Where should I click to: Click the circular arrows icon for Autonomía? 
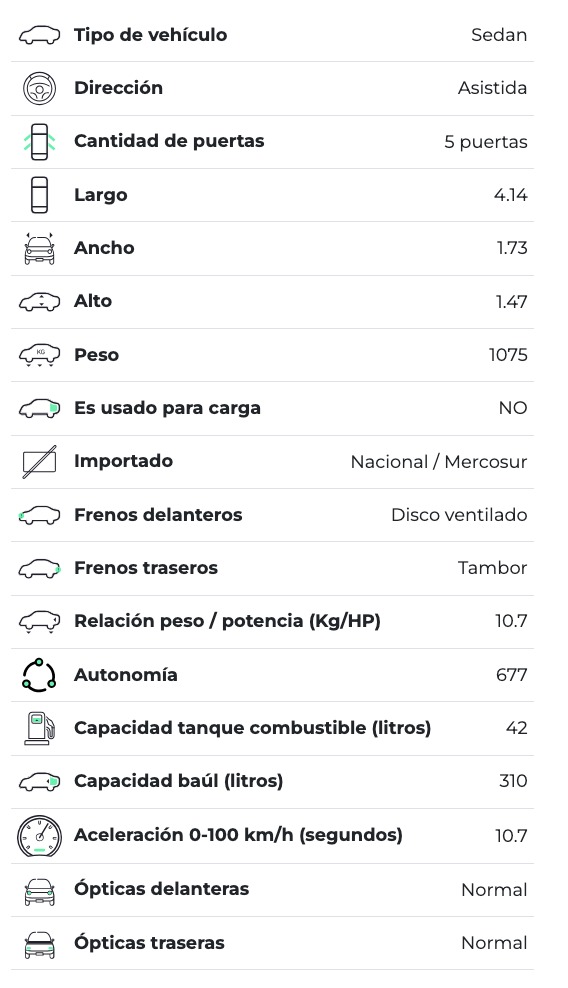coord(39,675)
